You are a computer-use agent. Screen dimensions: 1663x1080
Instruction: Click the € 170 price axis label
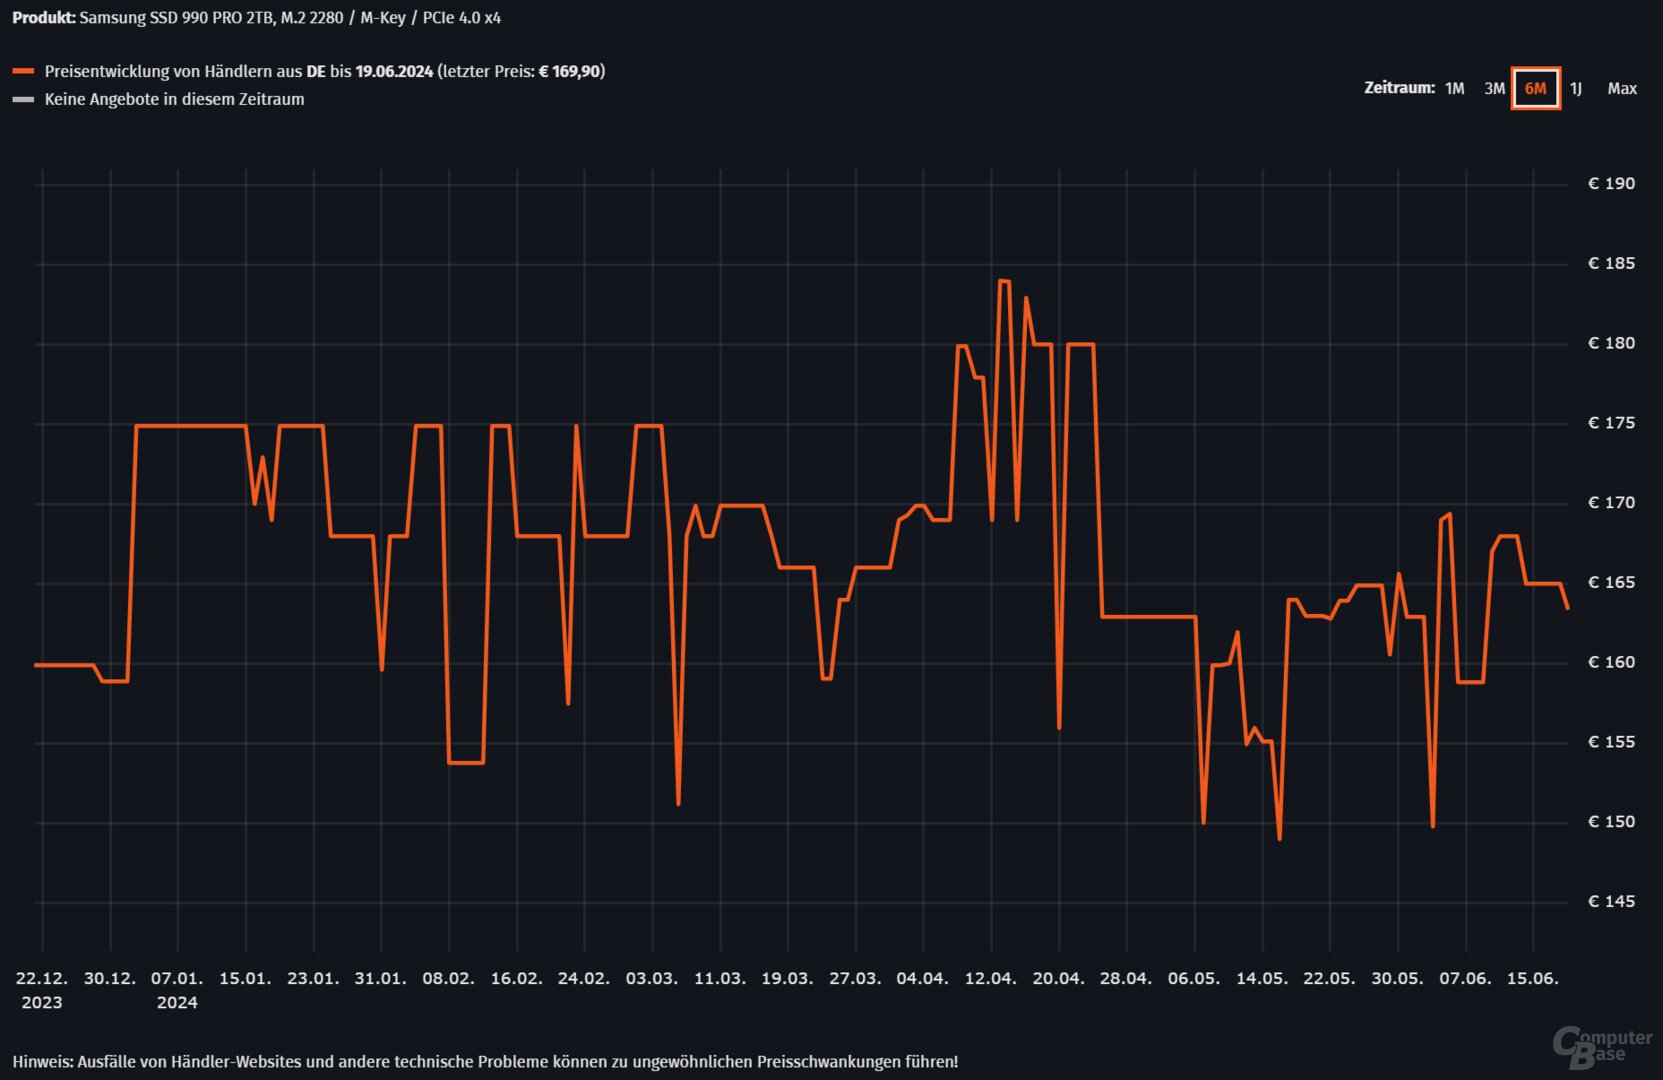tap(1611, 503)
